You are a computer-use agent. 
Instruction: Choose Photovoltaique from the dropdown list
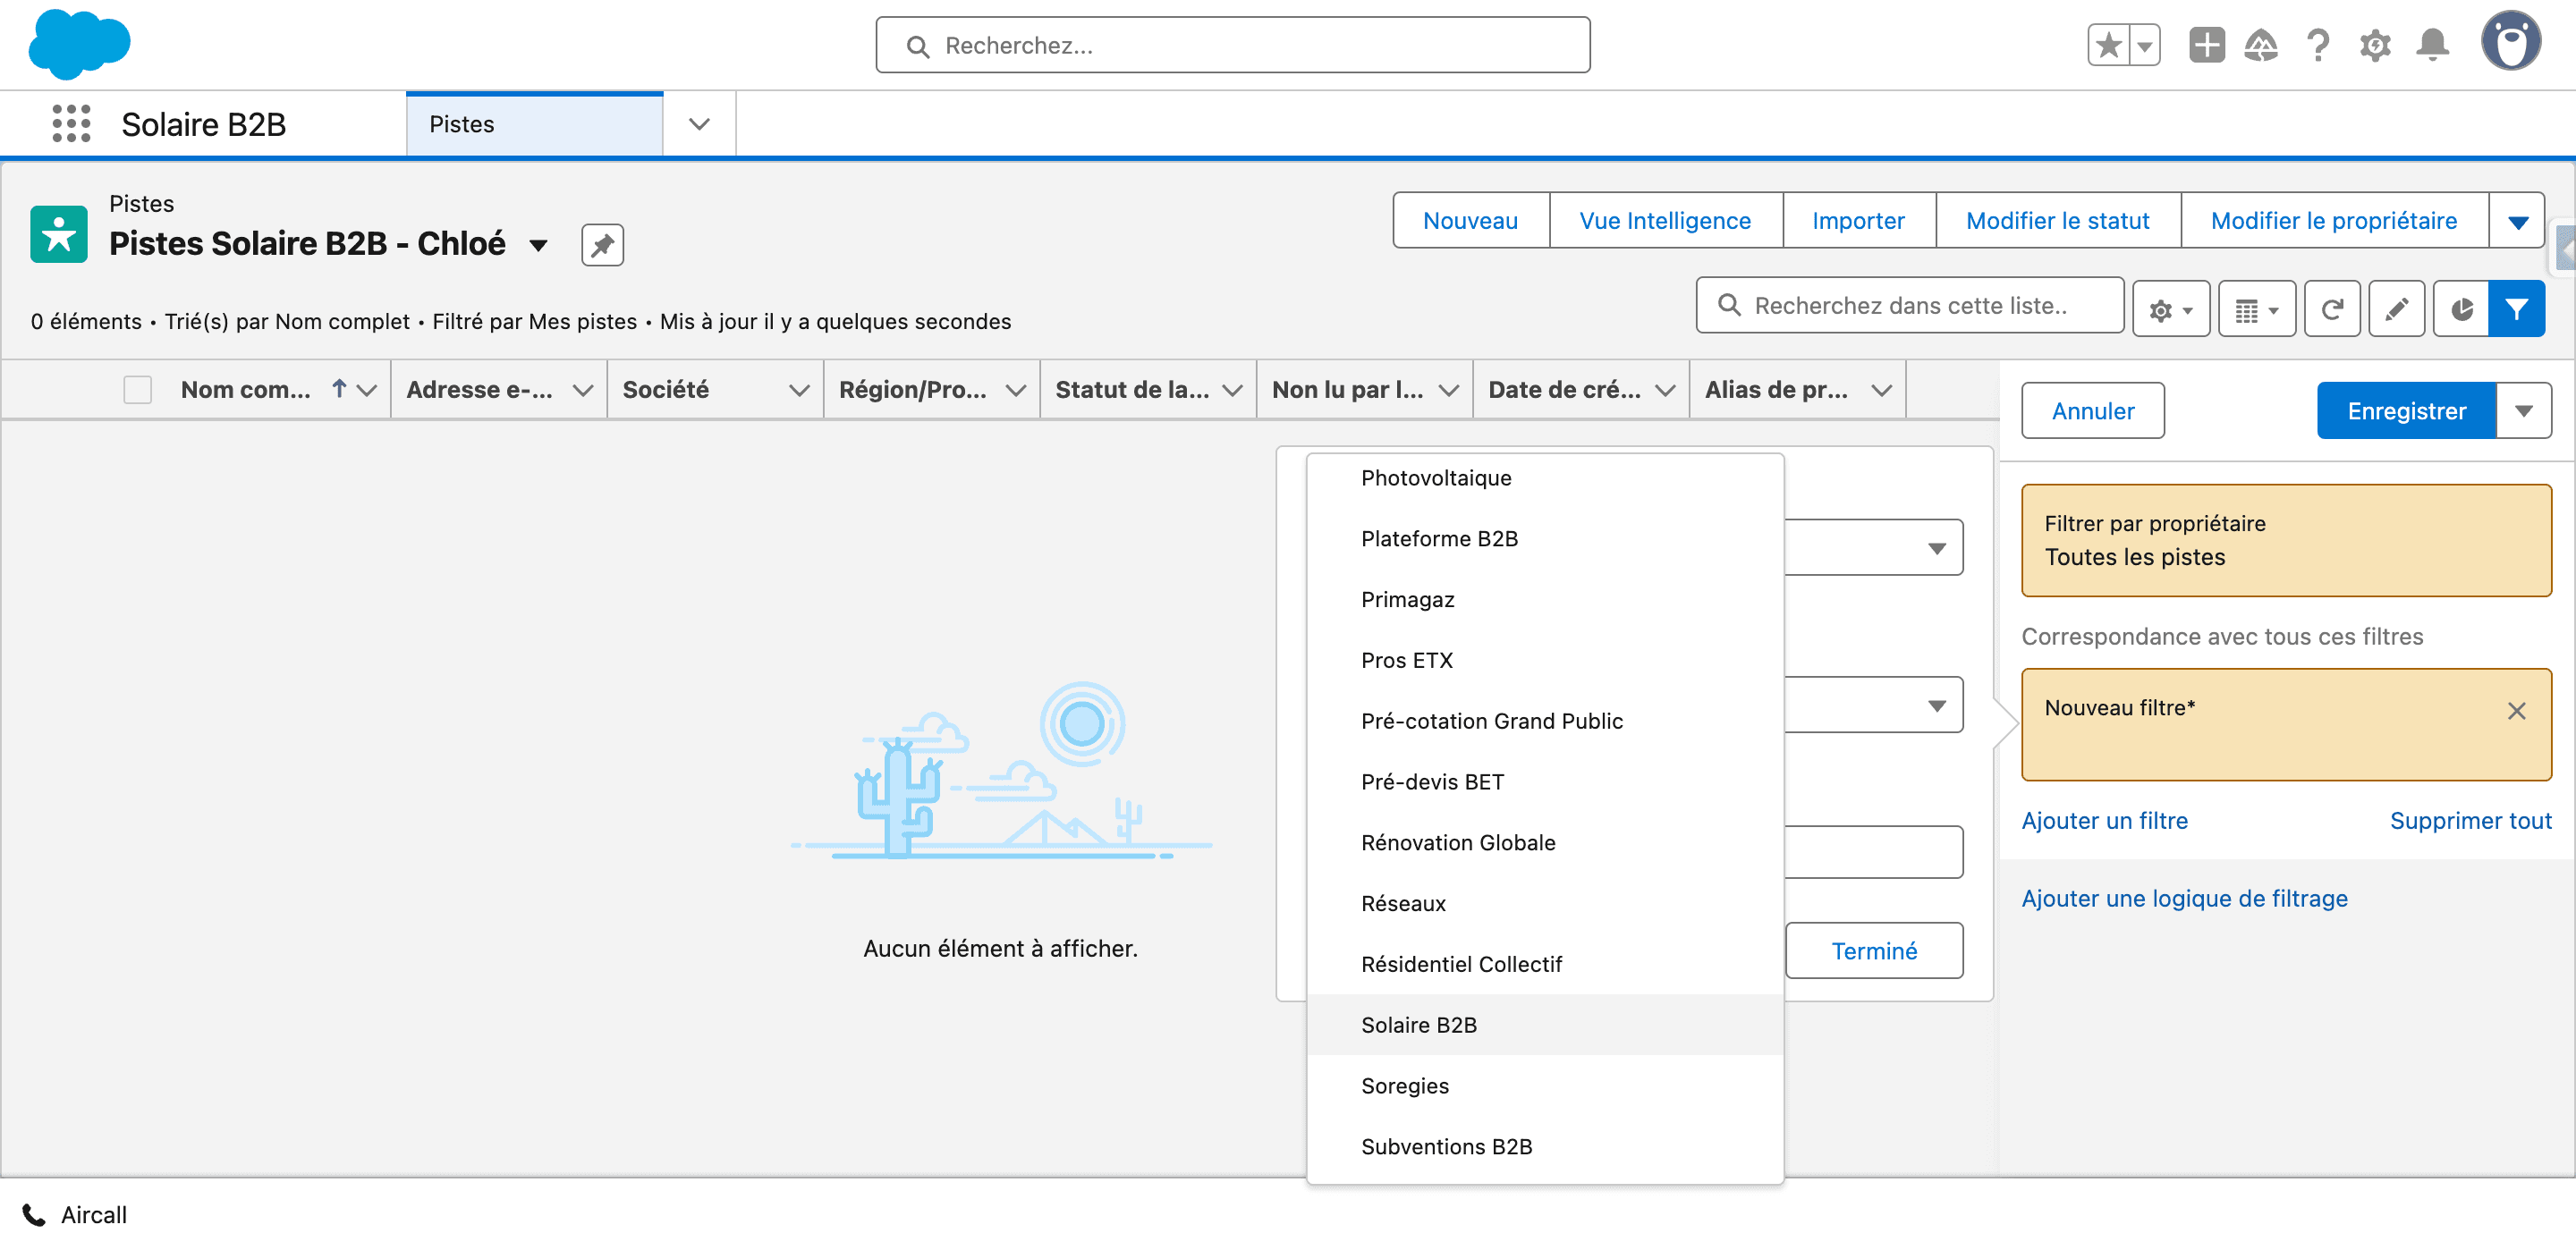pos(1545,478)
